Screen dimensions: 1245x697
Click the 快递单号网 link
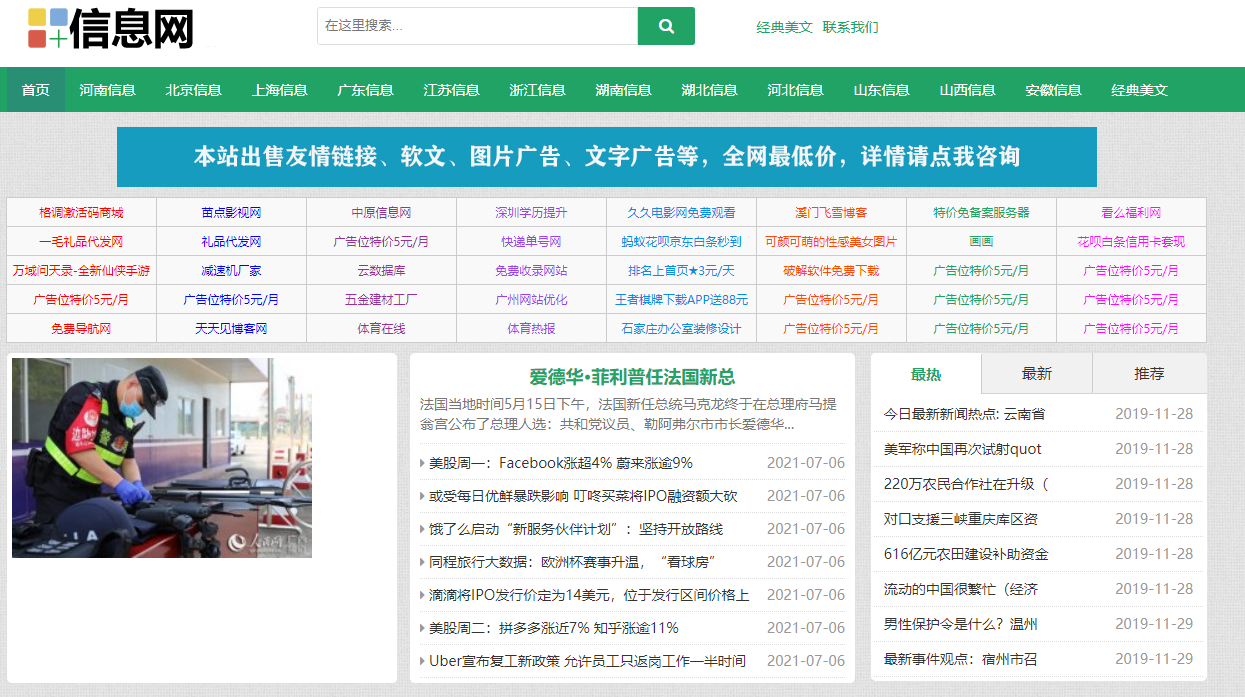531,242
